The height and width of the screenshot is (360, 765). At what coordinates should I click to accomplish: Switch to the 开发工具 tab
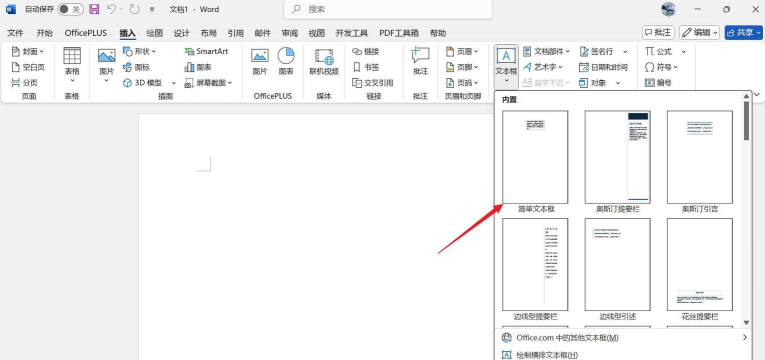point(352,33)
